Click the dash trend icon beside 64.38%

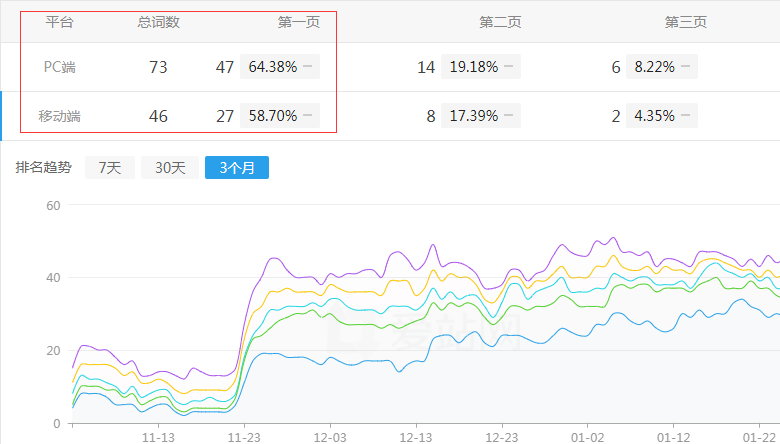(x=308, y=67)
